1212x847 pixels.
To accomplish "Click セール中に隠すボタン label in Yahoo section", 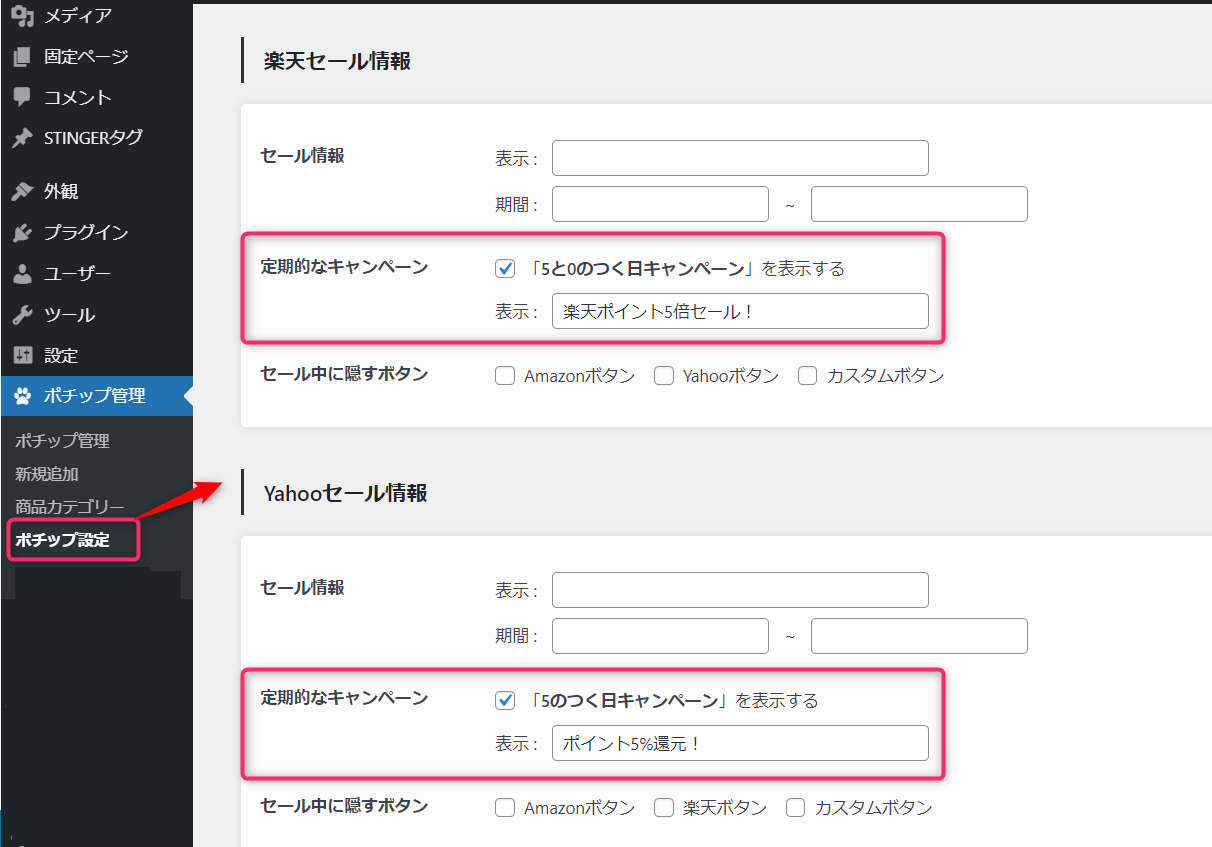I will 344,805.
